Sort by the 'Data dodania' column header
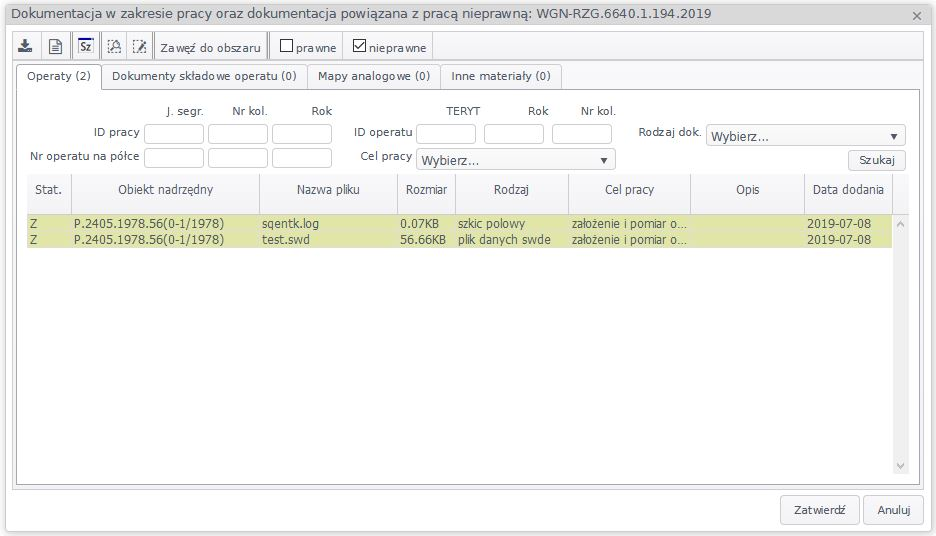This screenshot has width=936, height=536. tap(847, 190)
